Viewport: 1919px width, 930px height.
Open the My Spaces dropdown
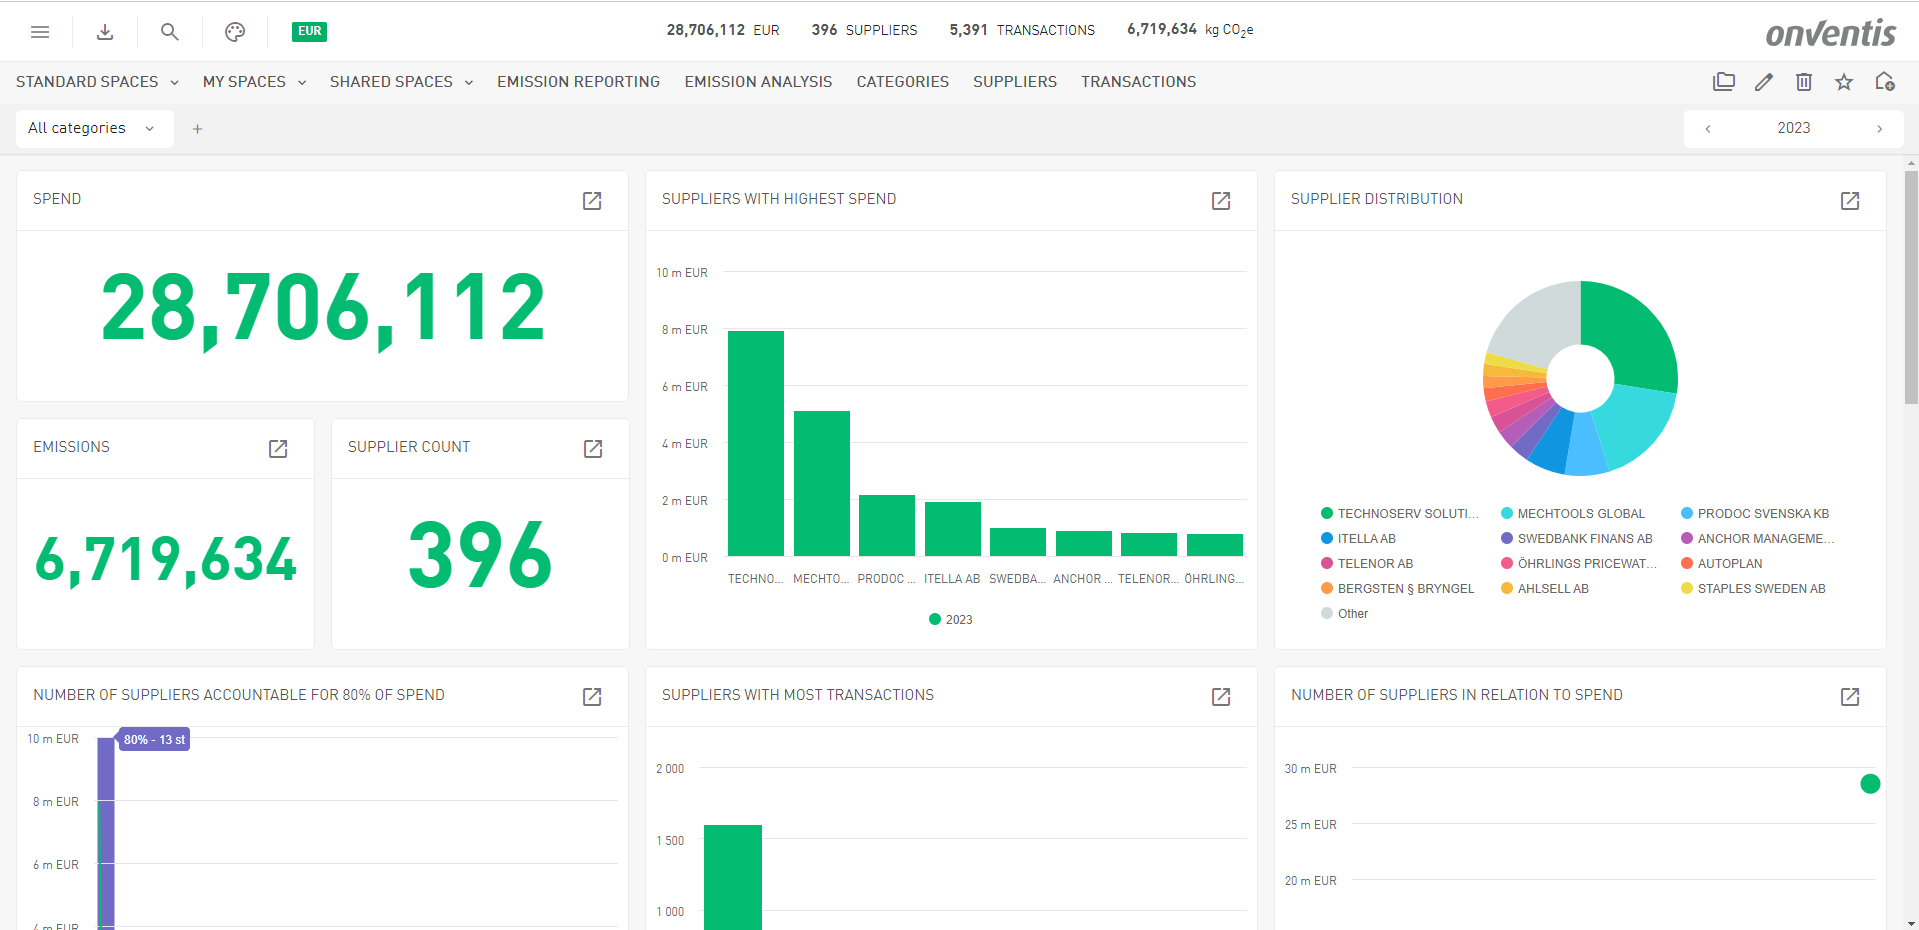click(254, 82)
